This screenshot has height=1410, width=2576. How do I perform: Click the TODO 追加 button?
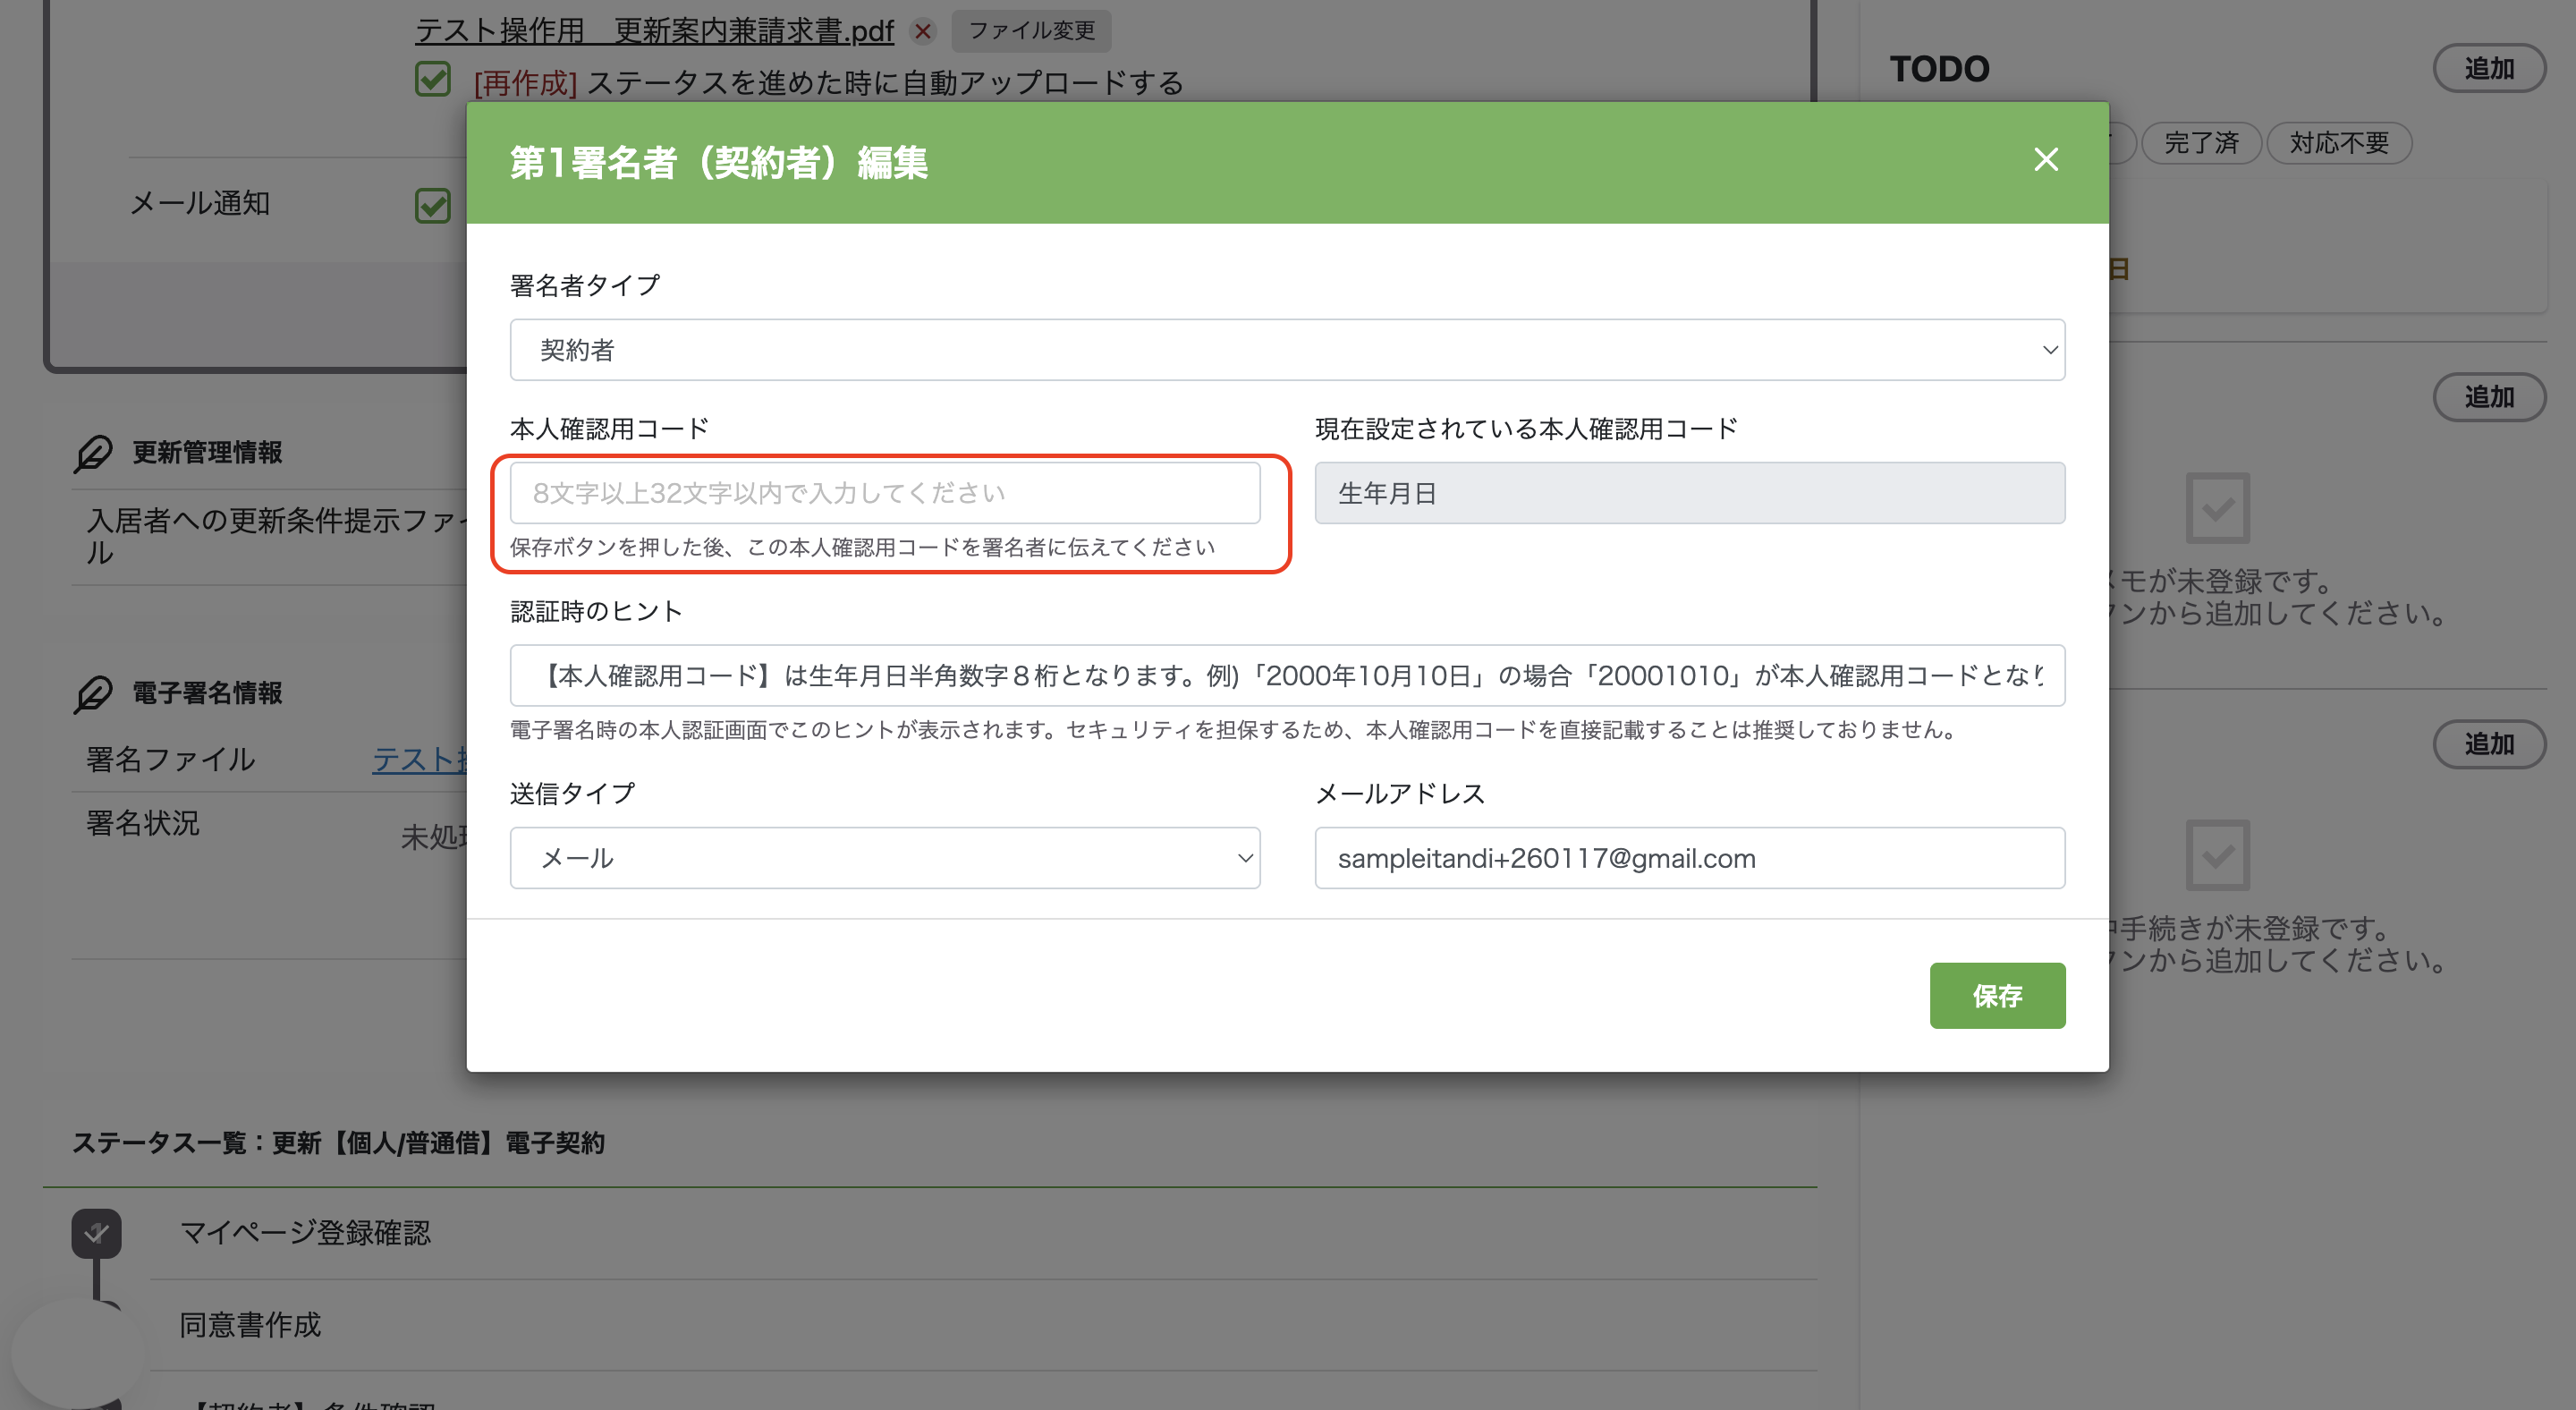2488,69
